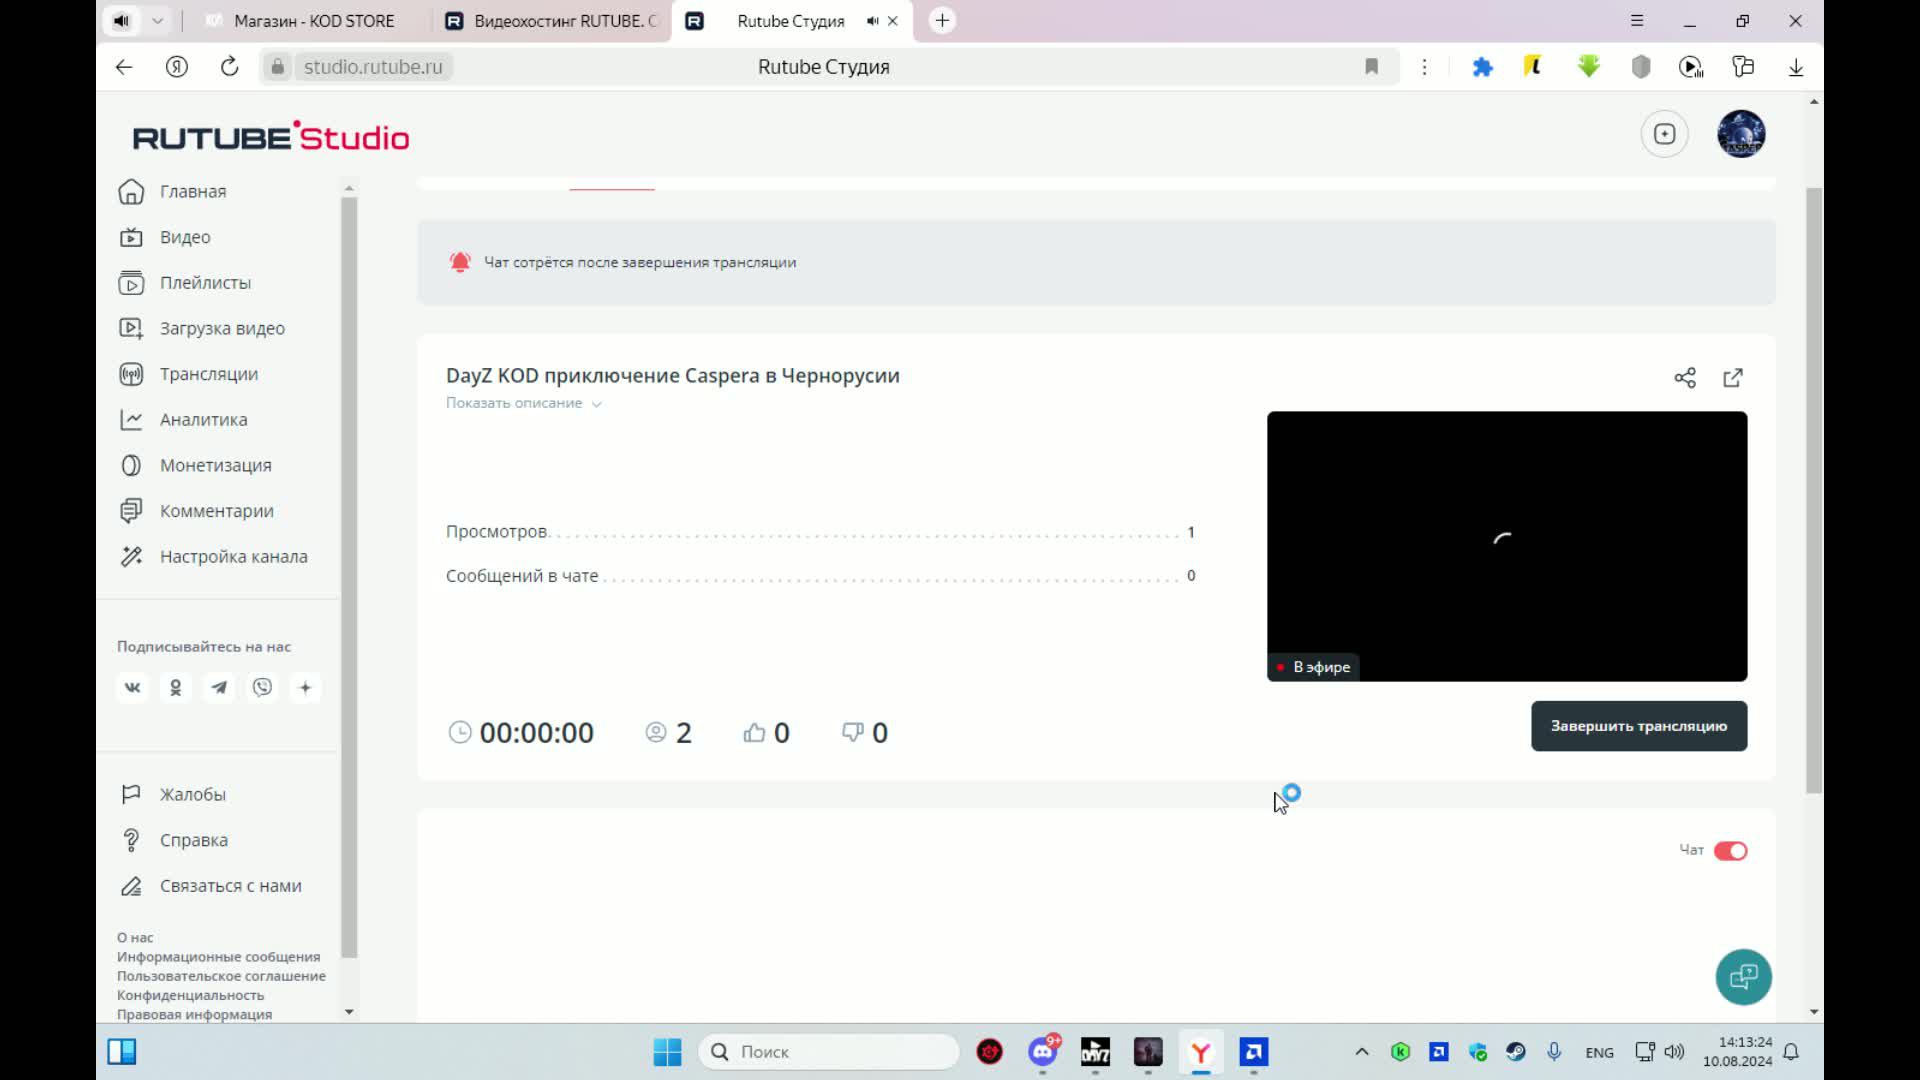
Task: Click the О нас footer link
Action: pyautogui.click(x=135, y=937)
